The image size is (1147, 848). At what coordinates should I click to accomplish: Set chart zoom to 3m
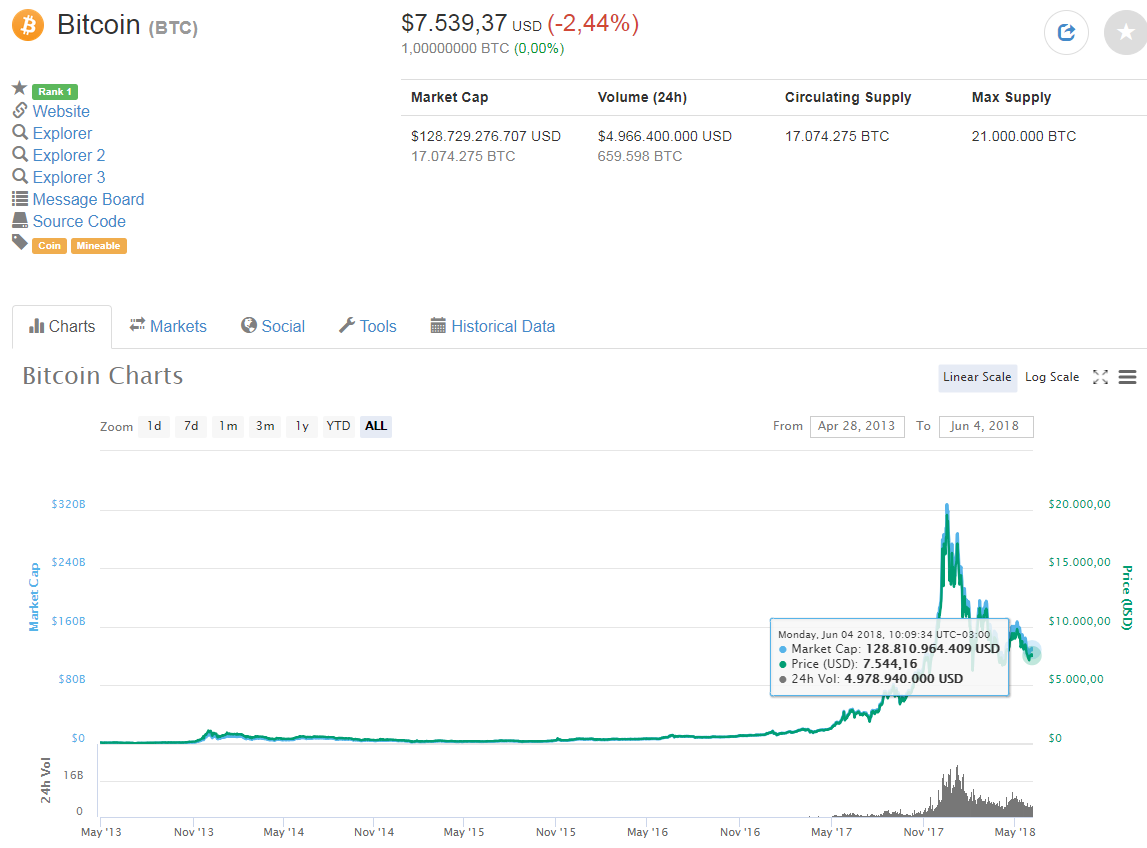(x=265, y=426)
